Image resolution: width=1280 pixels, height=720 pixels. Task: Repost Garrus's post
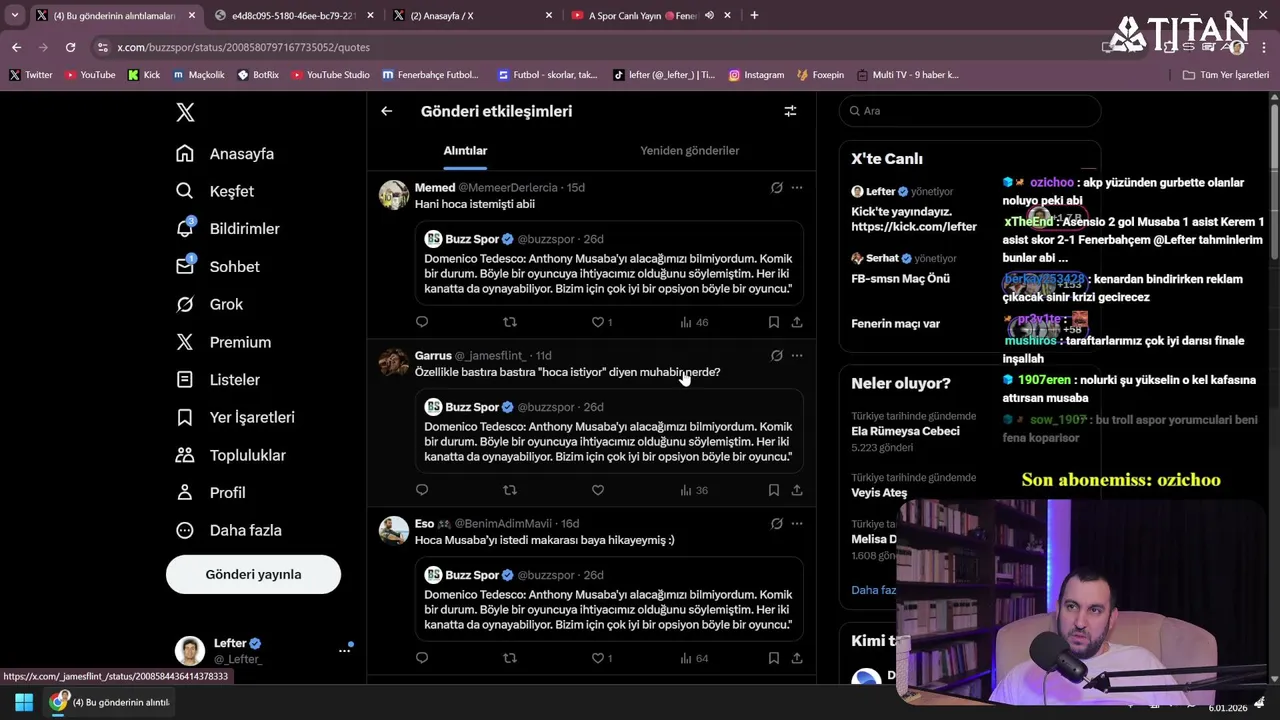[510, 490]
